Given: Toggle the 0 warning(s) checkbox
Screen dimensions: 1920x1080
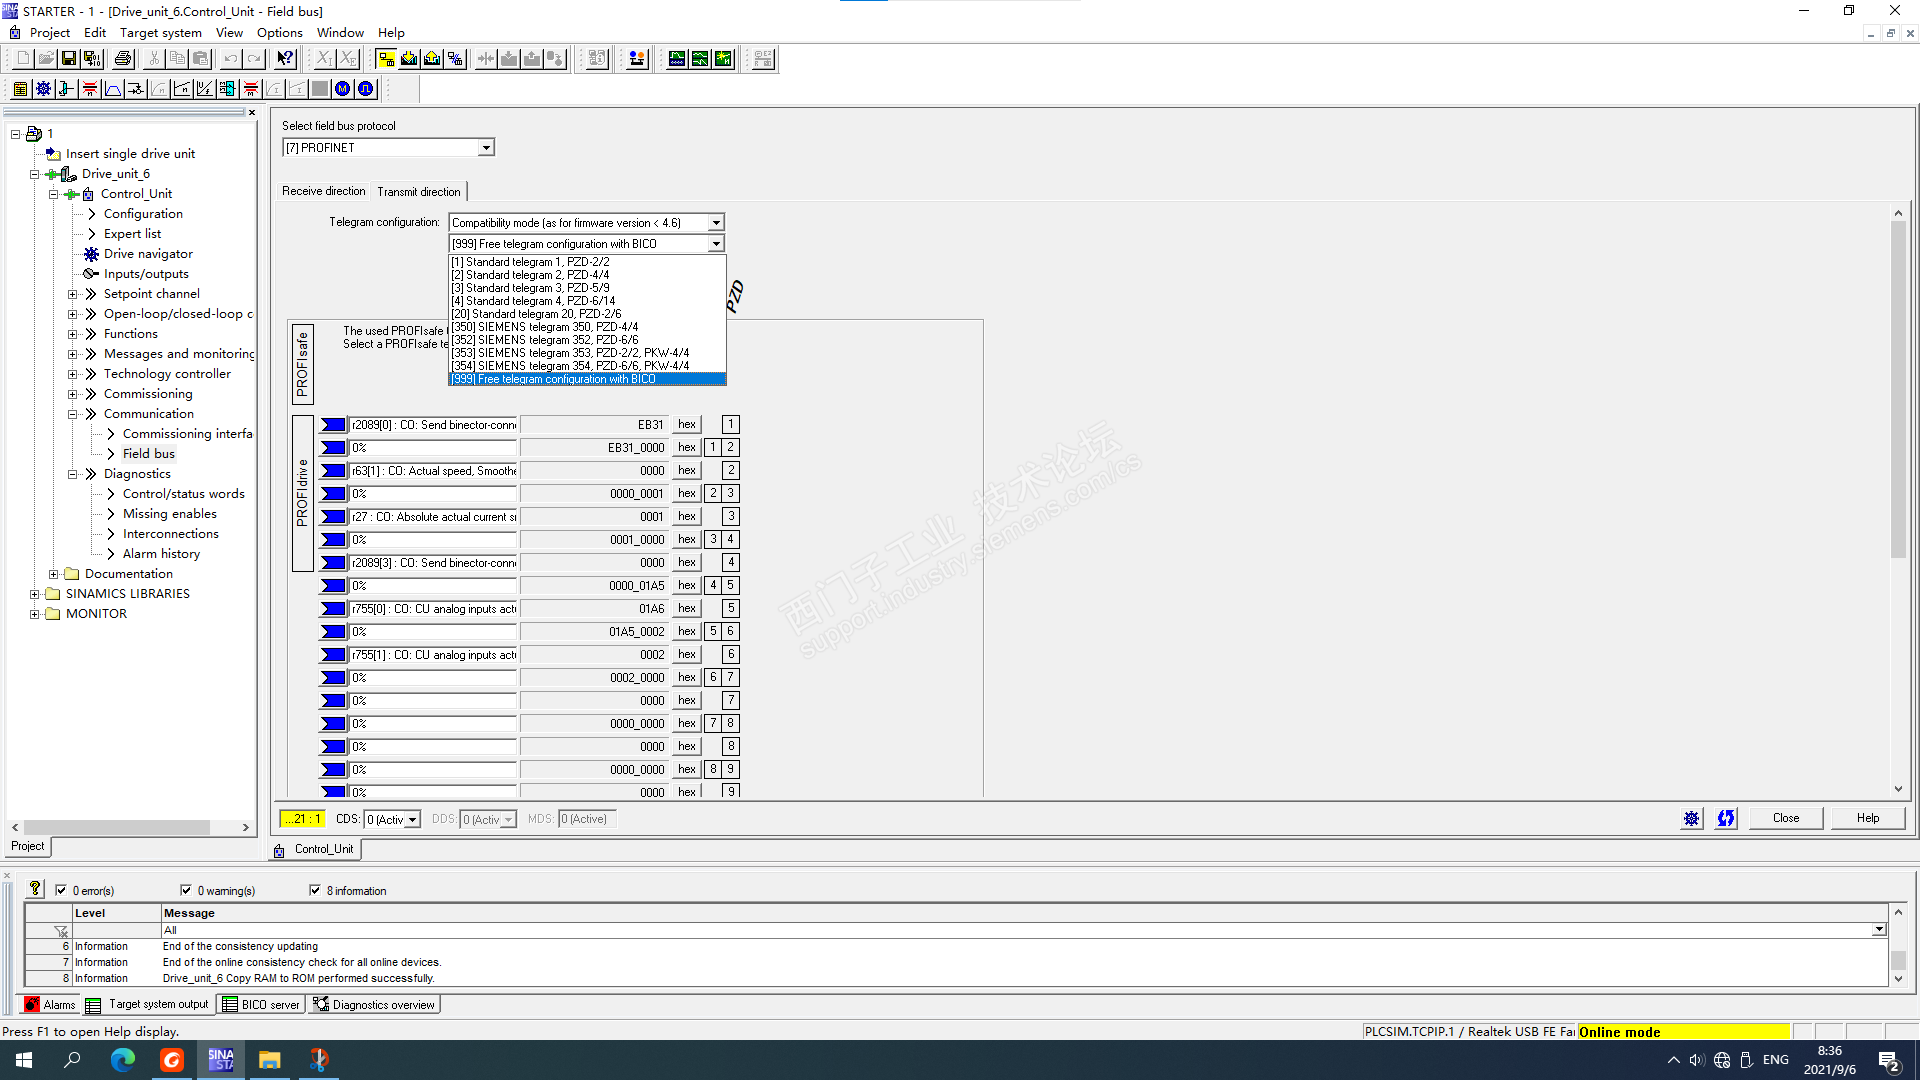Looking at the screenshot, I should tap(186, 890).
